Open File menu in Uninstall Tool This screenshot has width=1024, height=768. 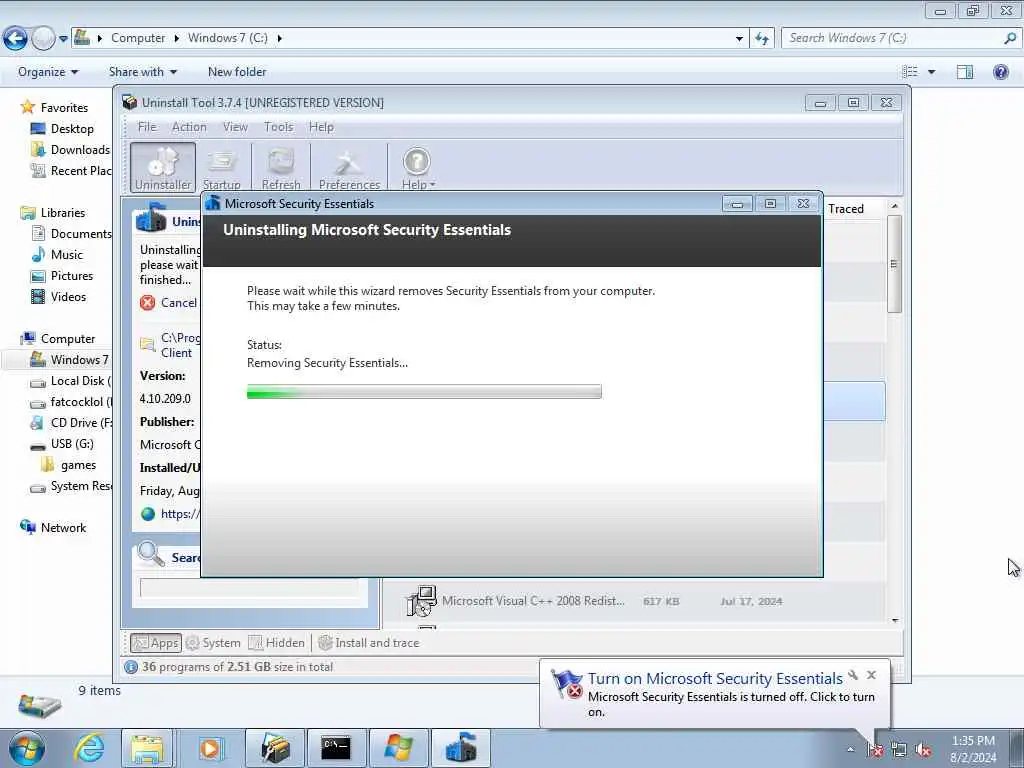[147, 127]
